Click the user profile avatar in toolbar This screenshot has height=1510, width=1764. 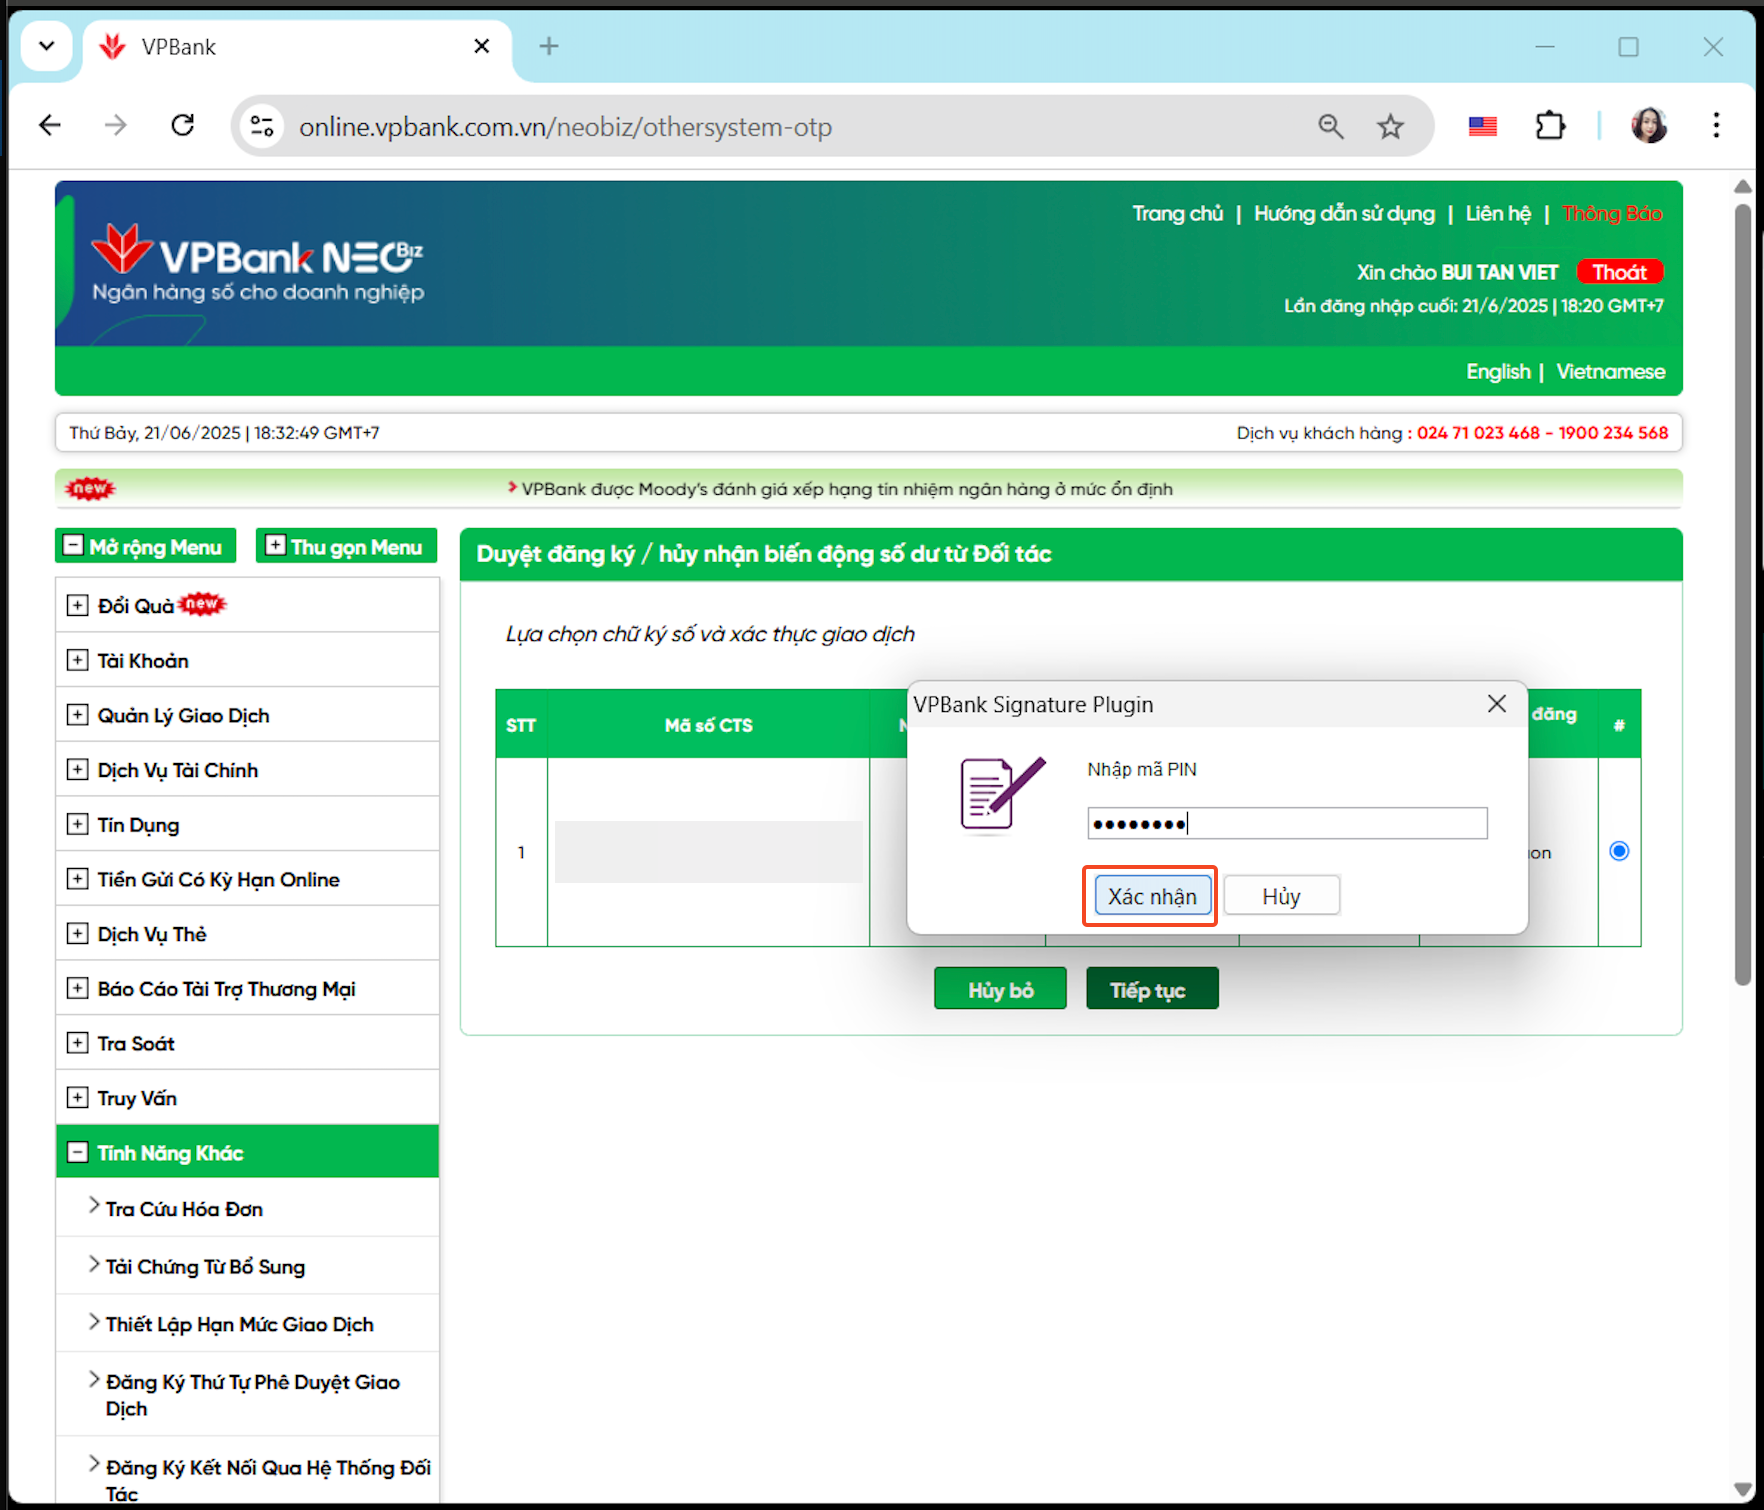[x=1648, y=126]
